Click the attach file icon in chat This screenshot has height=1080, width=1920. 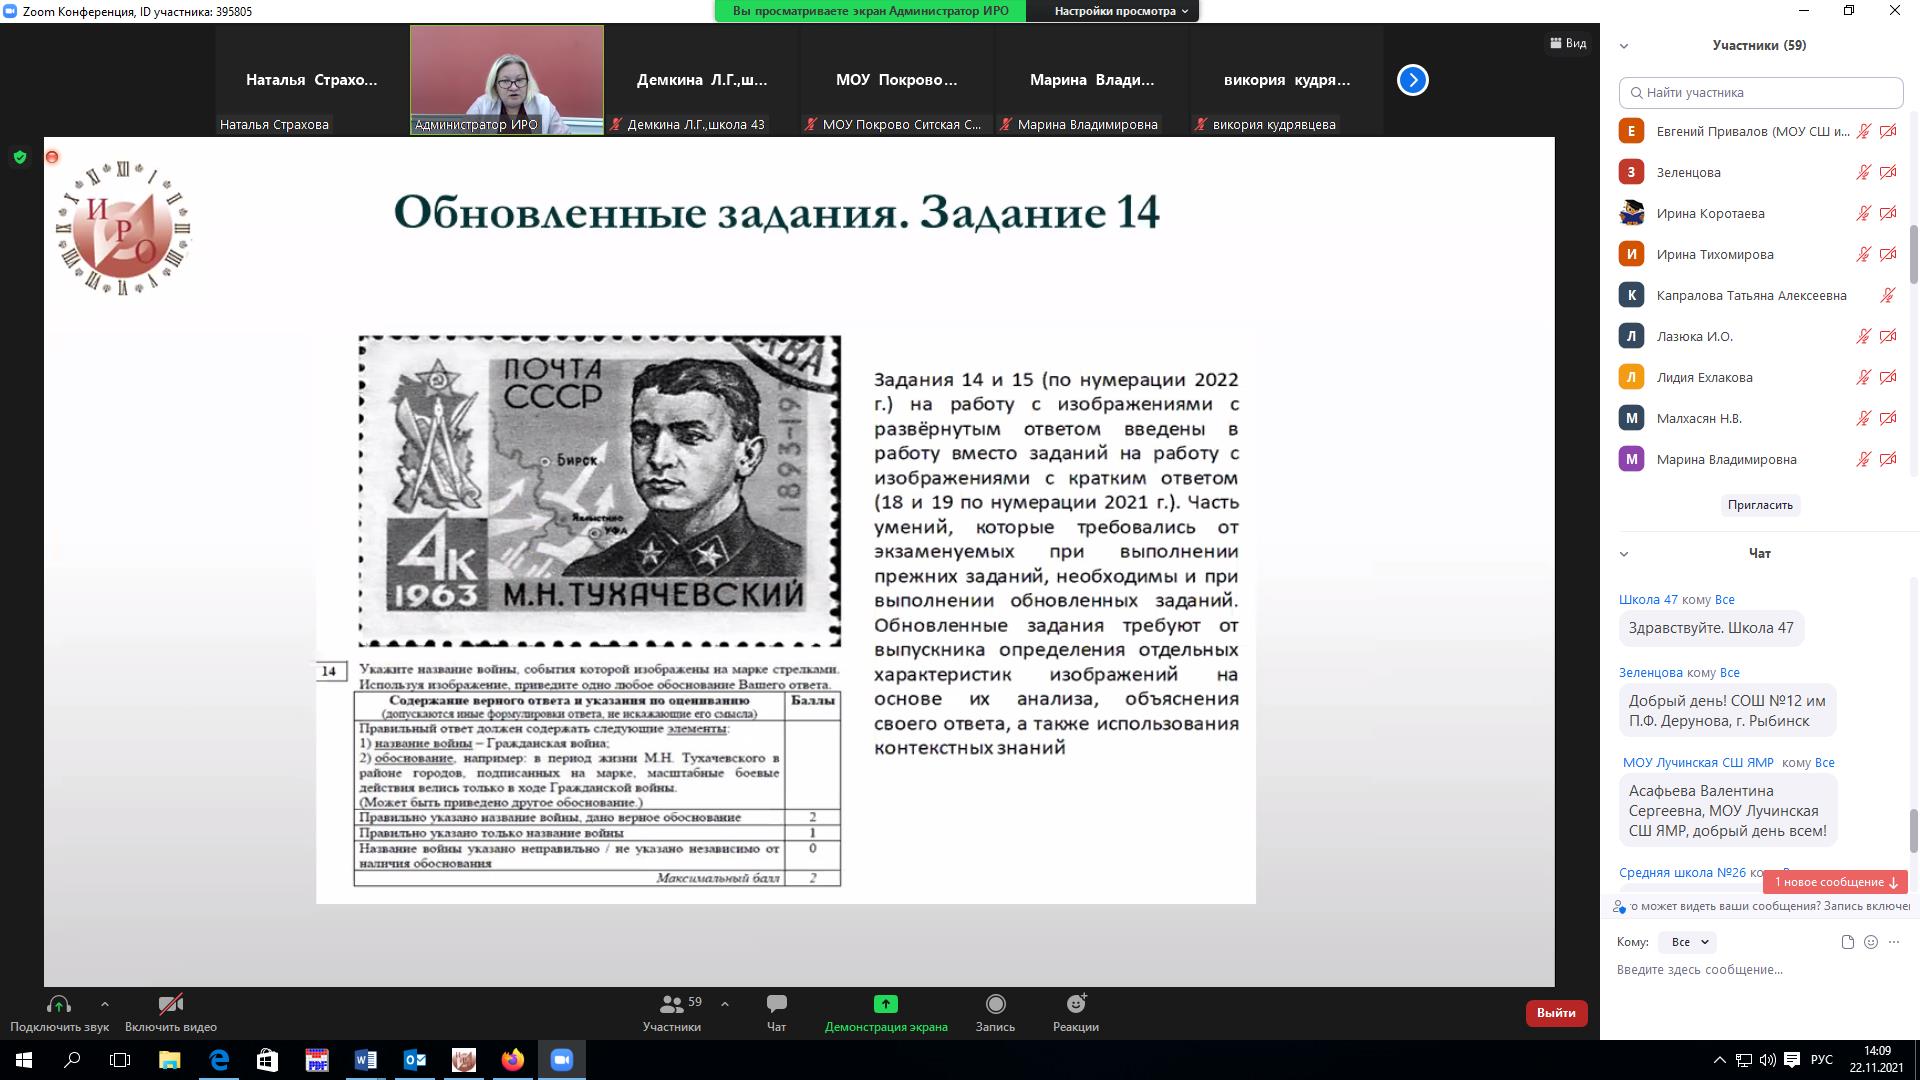coord(1847,942)
